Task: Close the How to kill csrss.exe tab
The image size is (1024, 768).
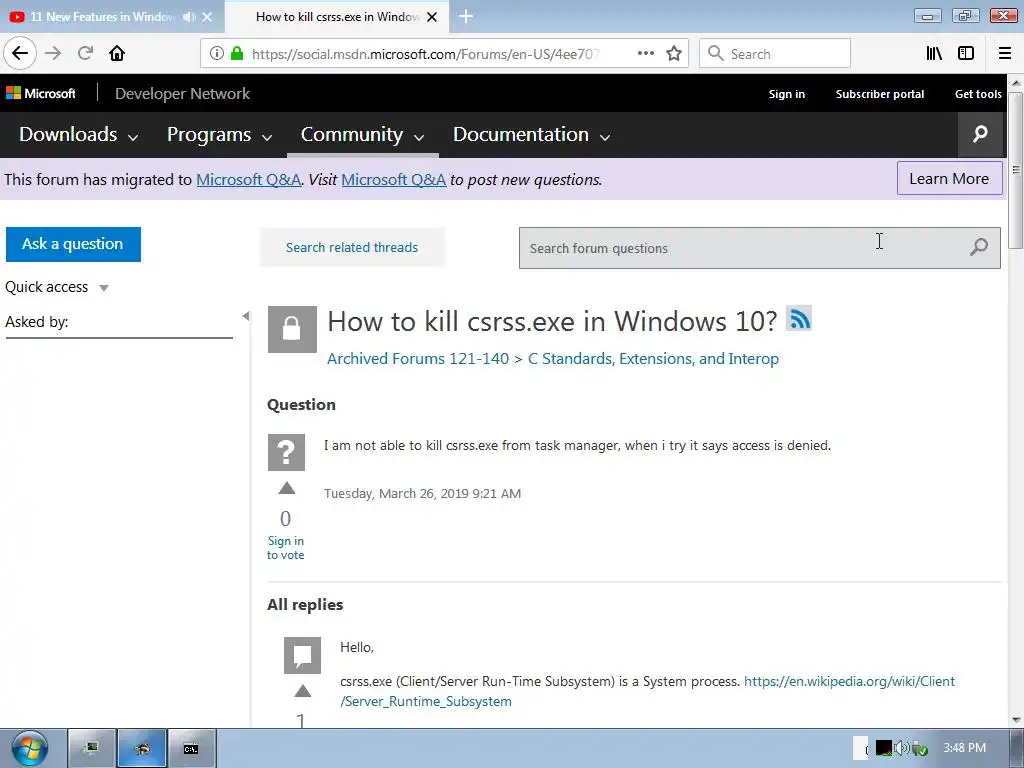Action: (432, 17)
